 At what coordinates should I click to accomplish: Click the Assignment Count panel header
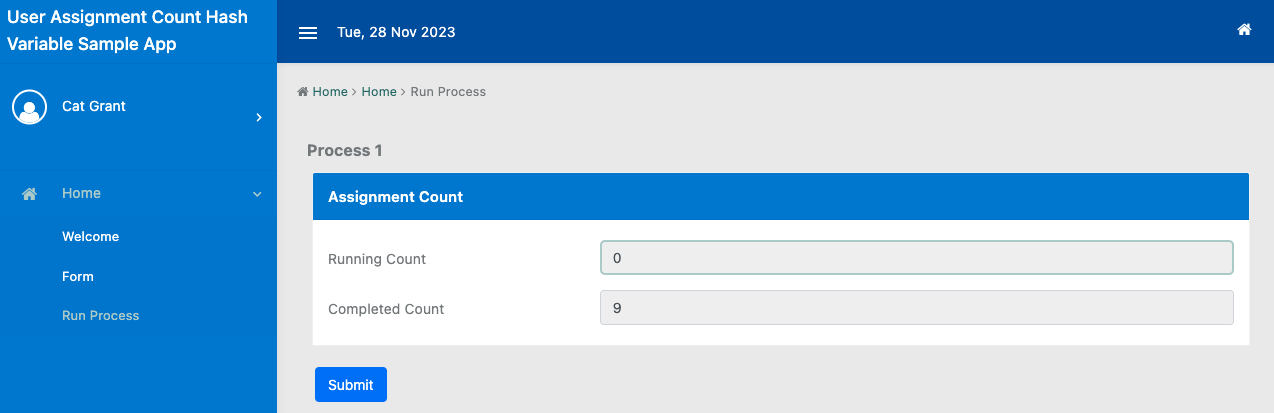[780, 197]
